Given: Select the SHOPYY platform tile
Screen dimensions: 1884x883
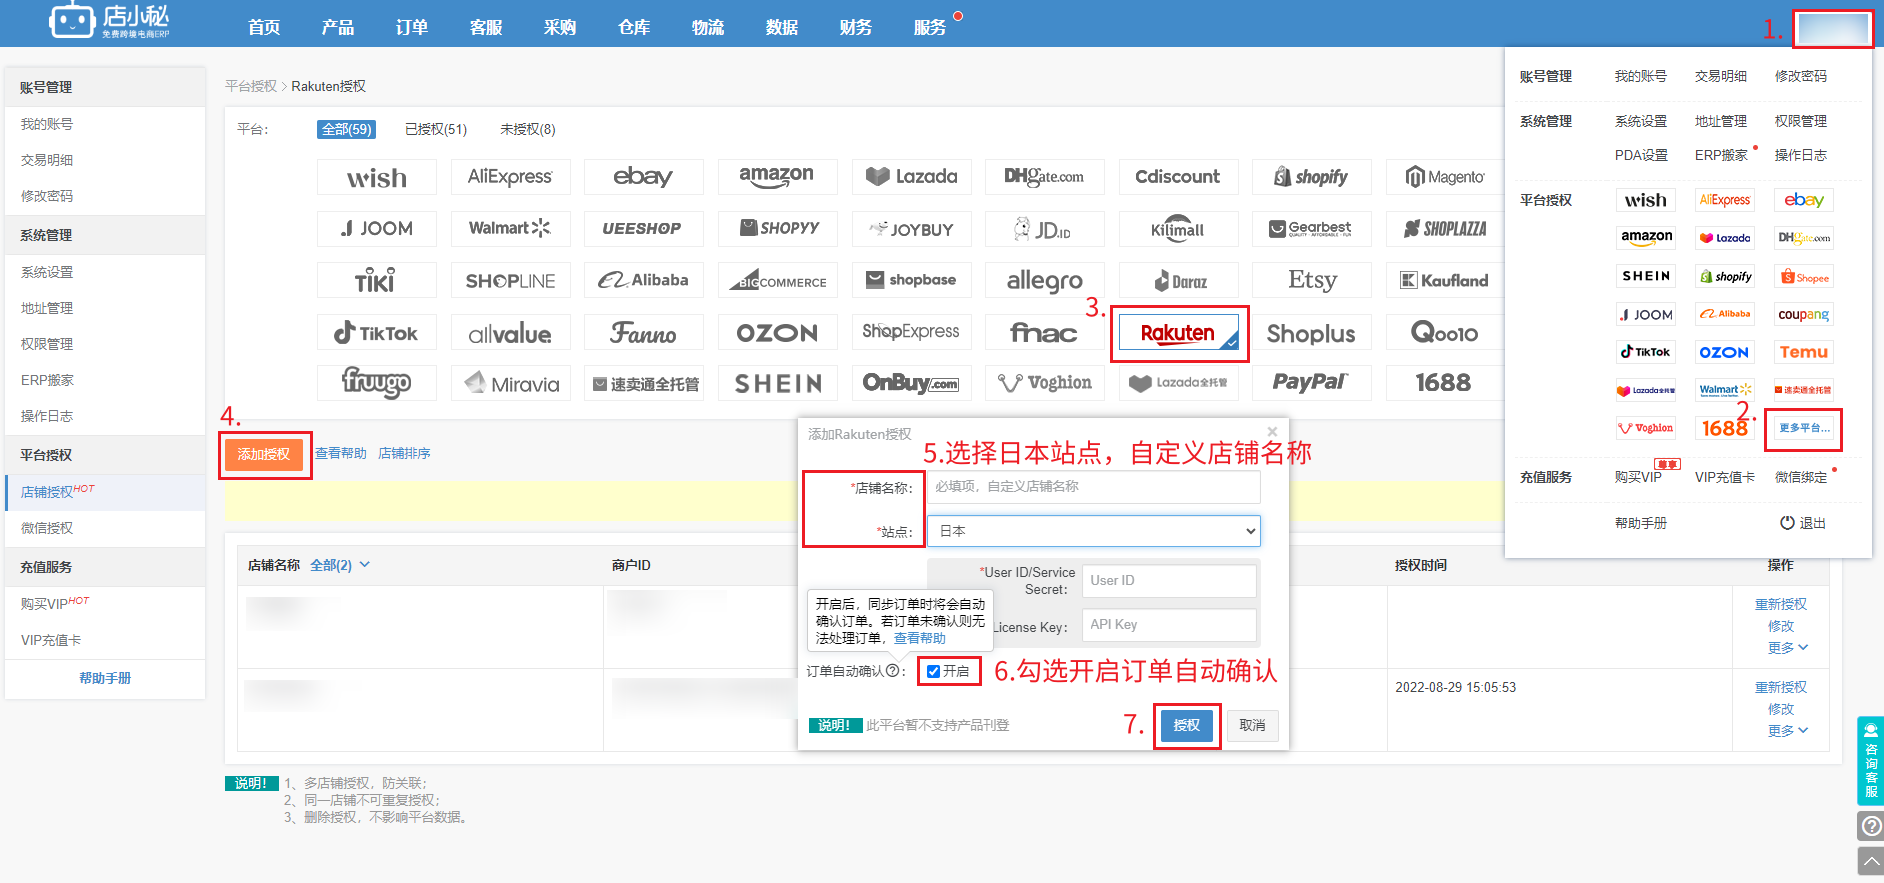Looking at the screenshot, I should click(x=777, y=229).
